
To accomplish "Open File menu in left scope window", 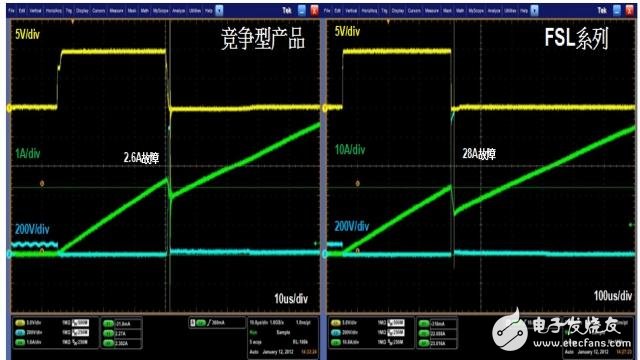I will [x=12, y=11].
